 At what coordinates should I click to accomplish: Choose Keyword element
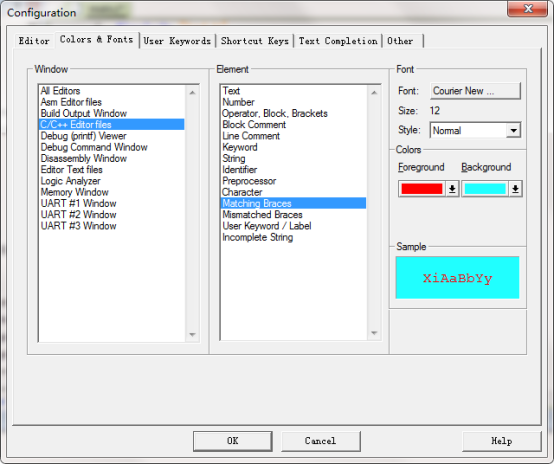(293, 147)
